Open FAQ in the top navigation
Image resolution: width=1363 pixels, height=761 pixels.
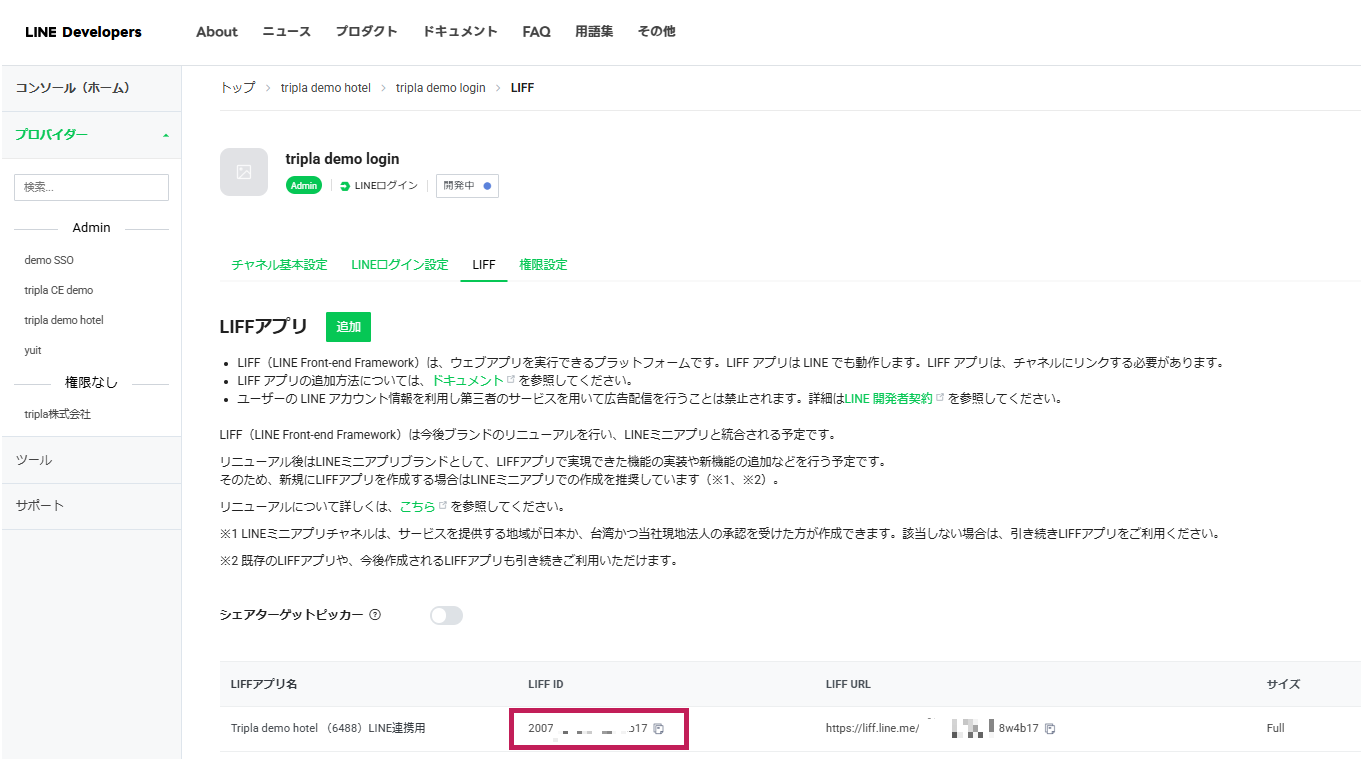(536, 32)
